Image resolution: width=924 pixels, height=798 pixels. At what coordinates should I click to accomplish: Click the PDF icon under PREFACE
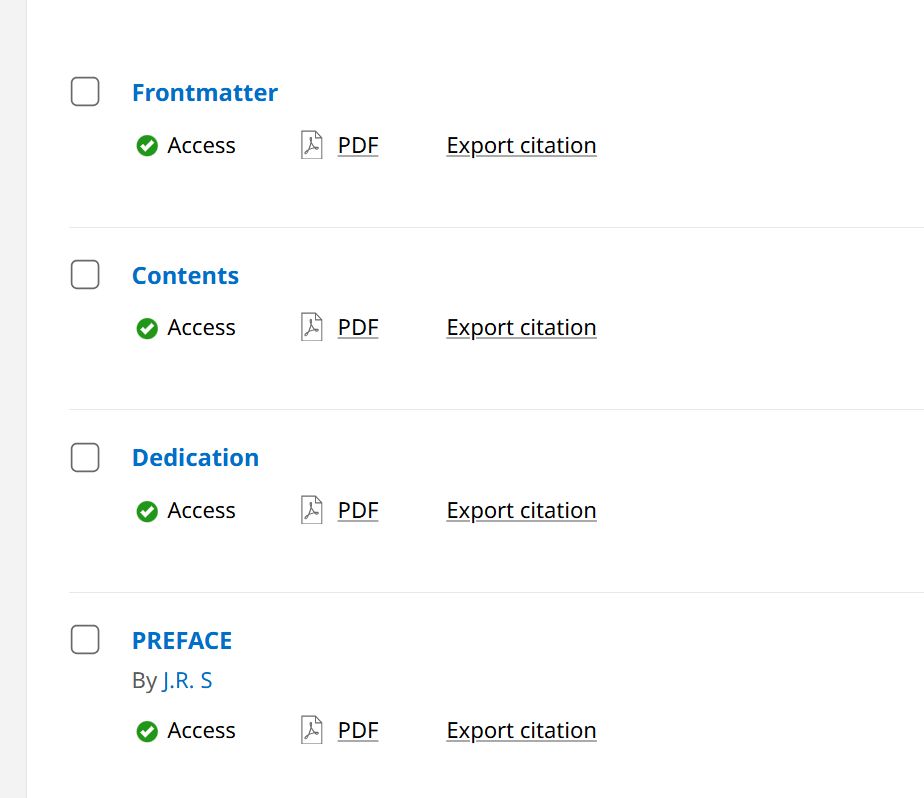click(311, 730)
